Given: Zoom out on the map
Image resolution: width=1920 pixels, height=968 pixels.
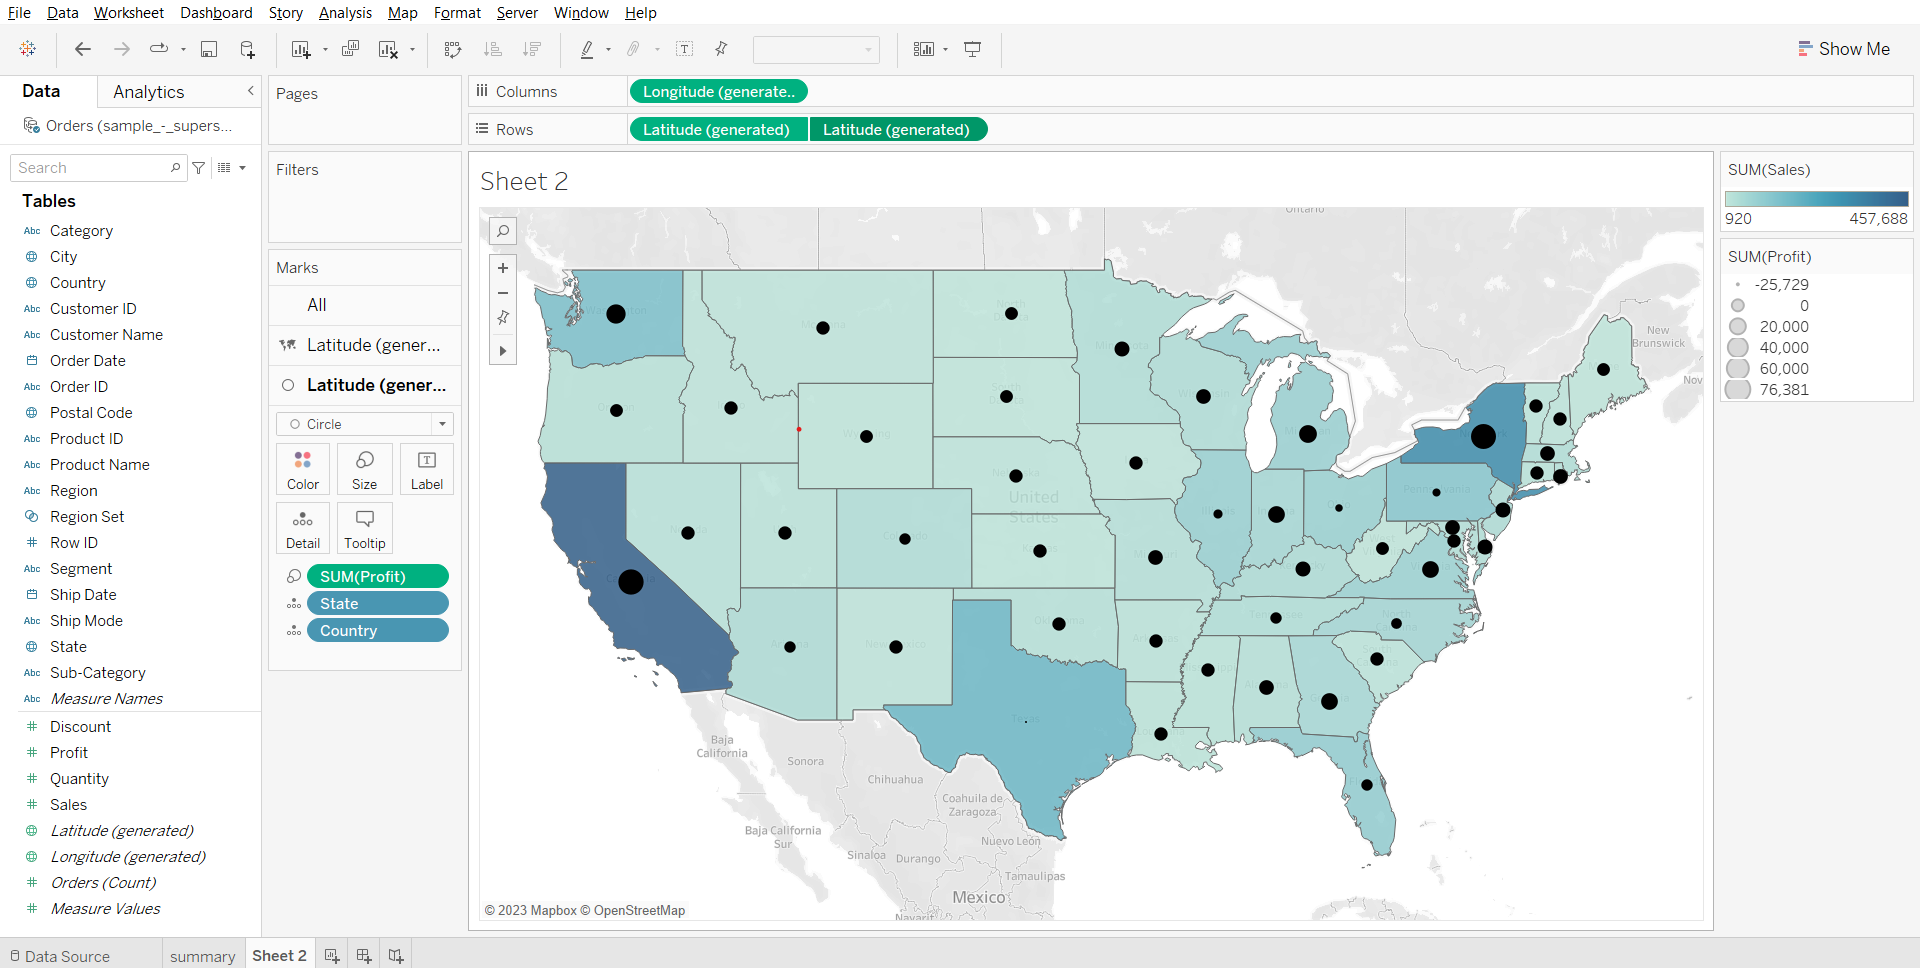Looking at the screenshot, I should [503, 293].
